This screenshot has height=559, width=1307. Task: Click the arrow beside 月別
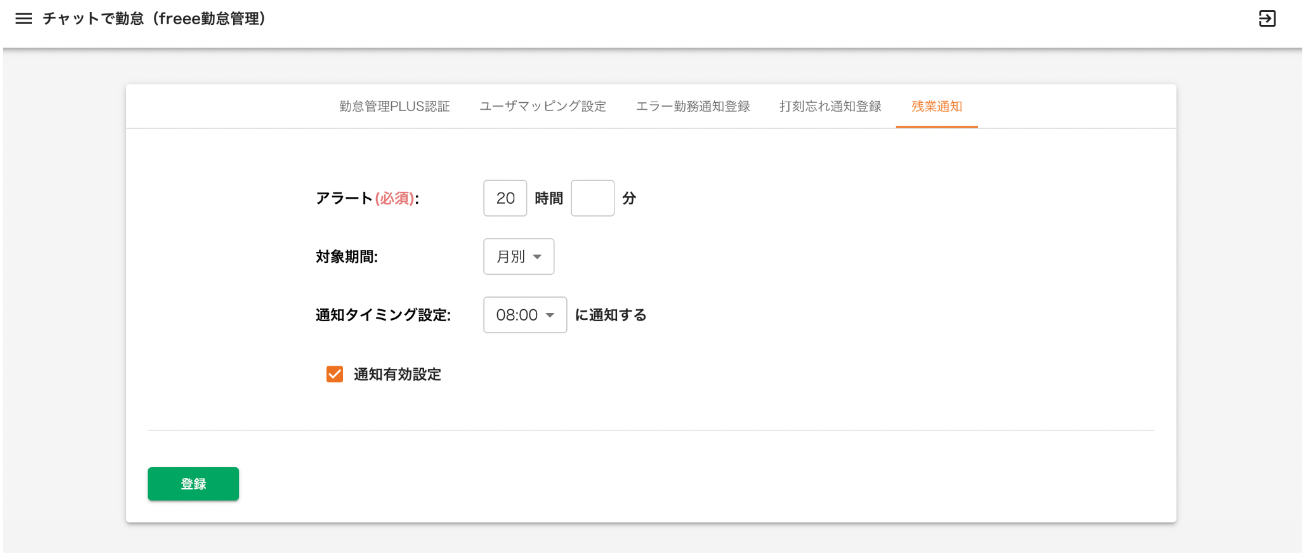pos(538,257)
